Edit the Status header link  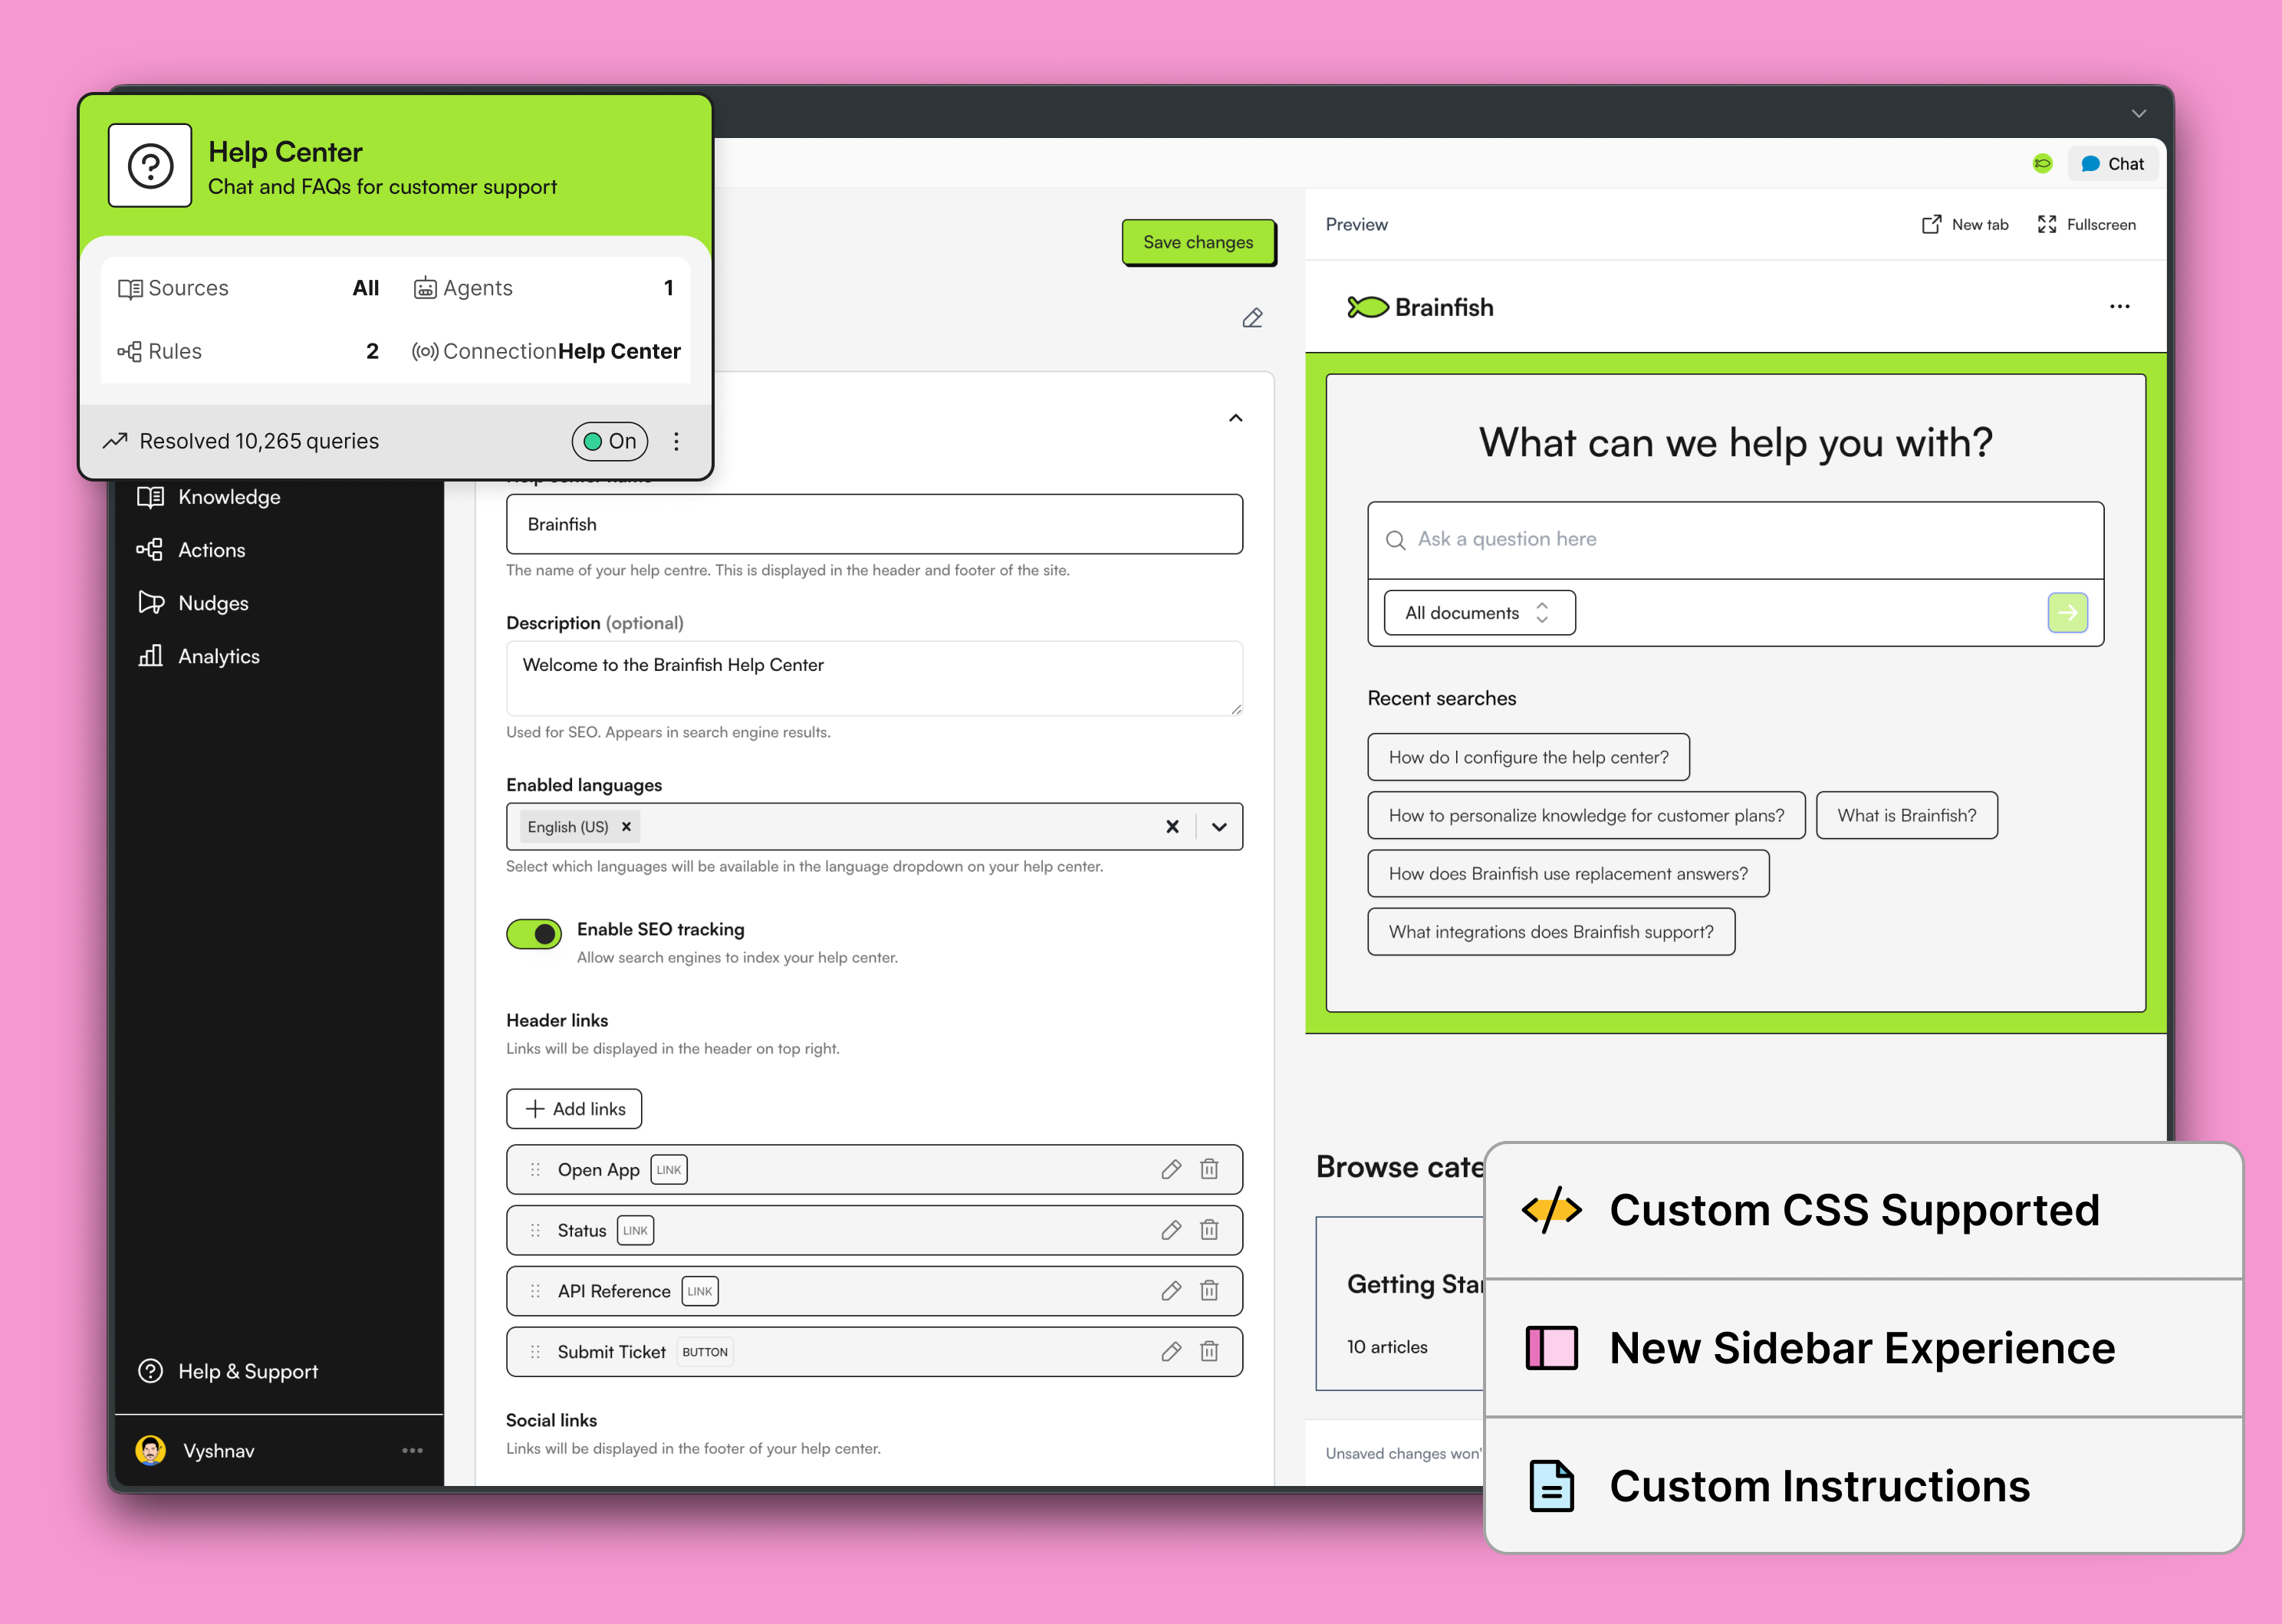pos(1171,1230)
